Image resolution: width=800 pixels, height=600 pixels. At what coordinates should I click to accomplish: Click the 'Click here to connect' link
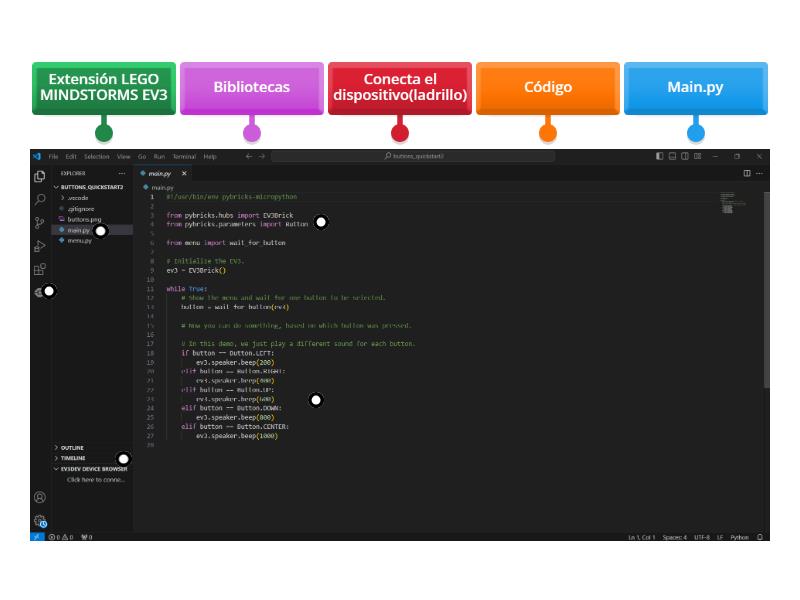tap(96, 479)
